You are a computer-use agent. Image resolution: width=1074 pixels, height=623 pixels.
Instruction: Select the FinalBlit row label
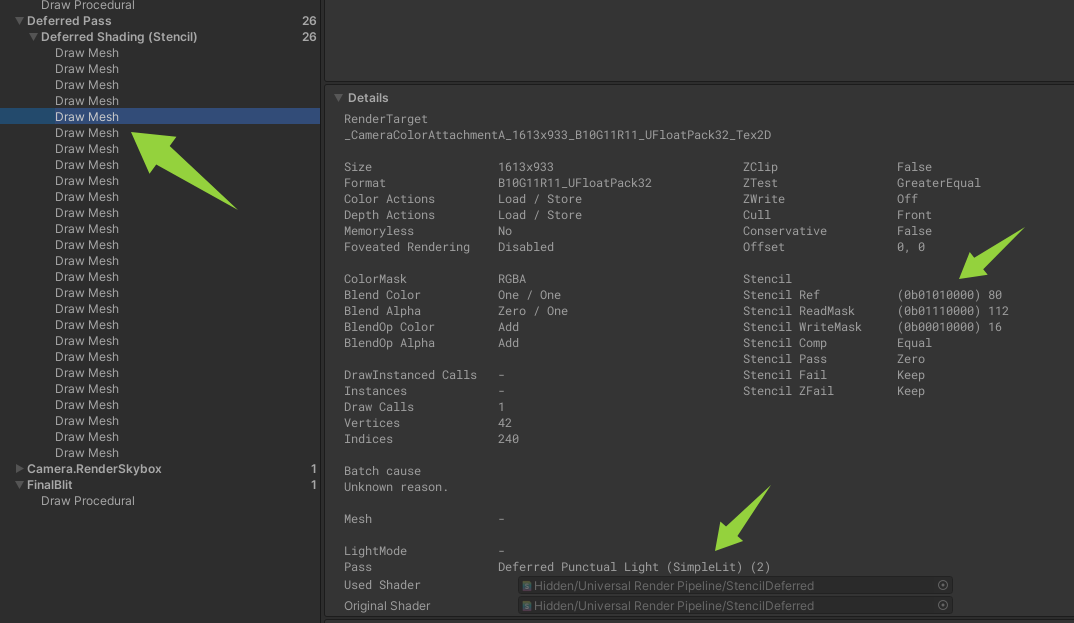click(49, 485)
